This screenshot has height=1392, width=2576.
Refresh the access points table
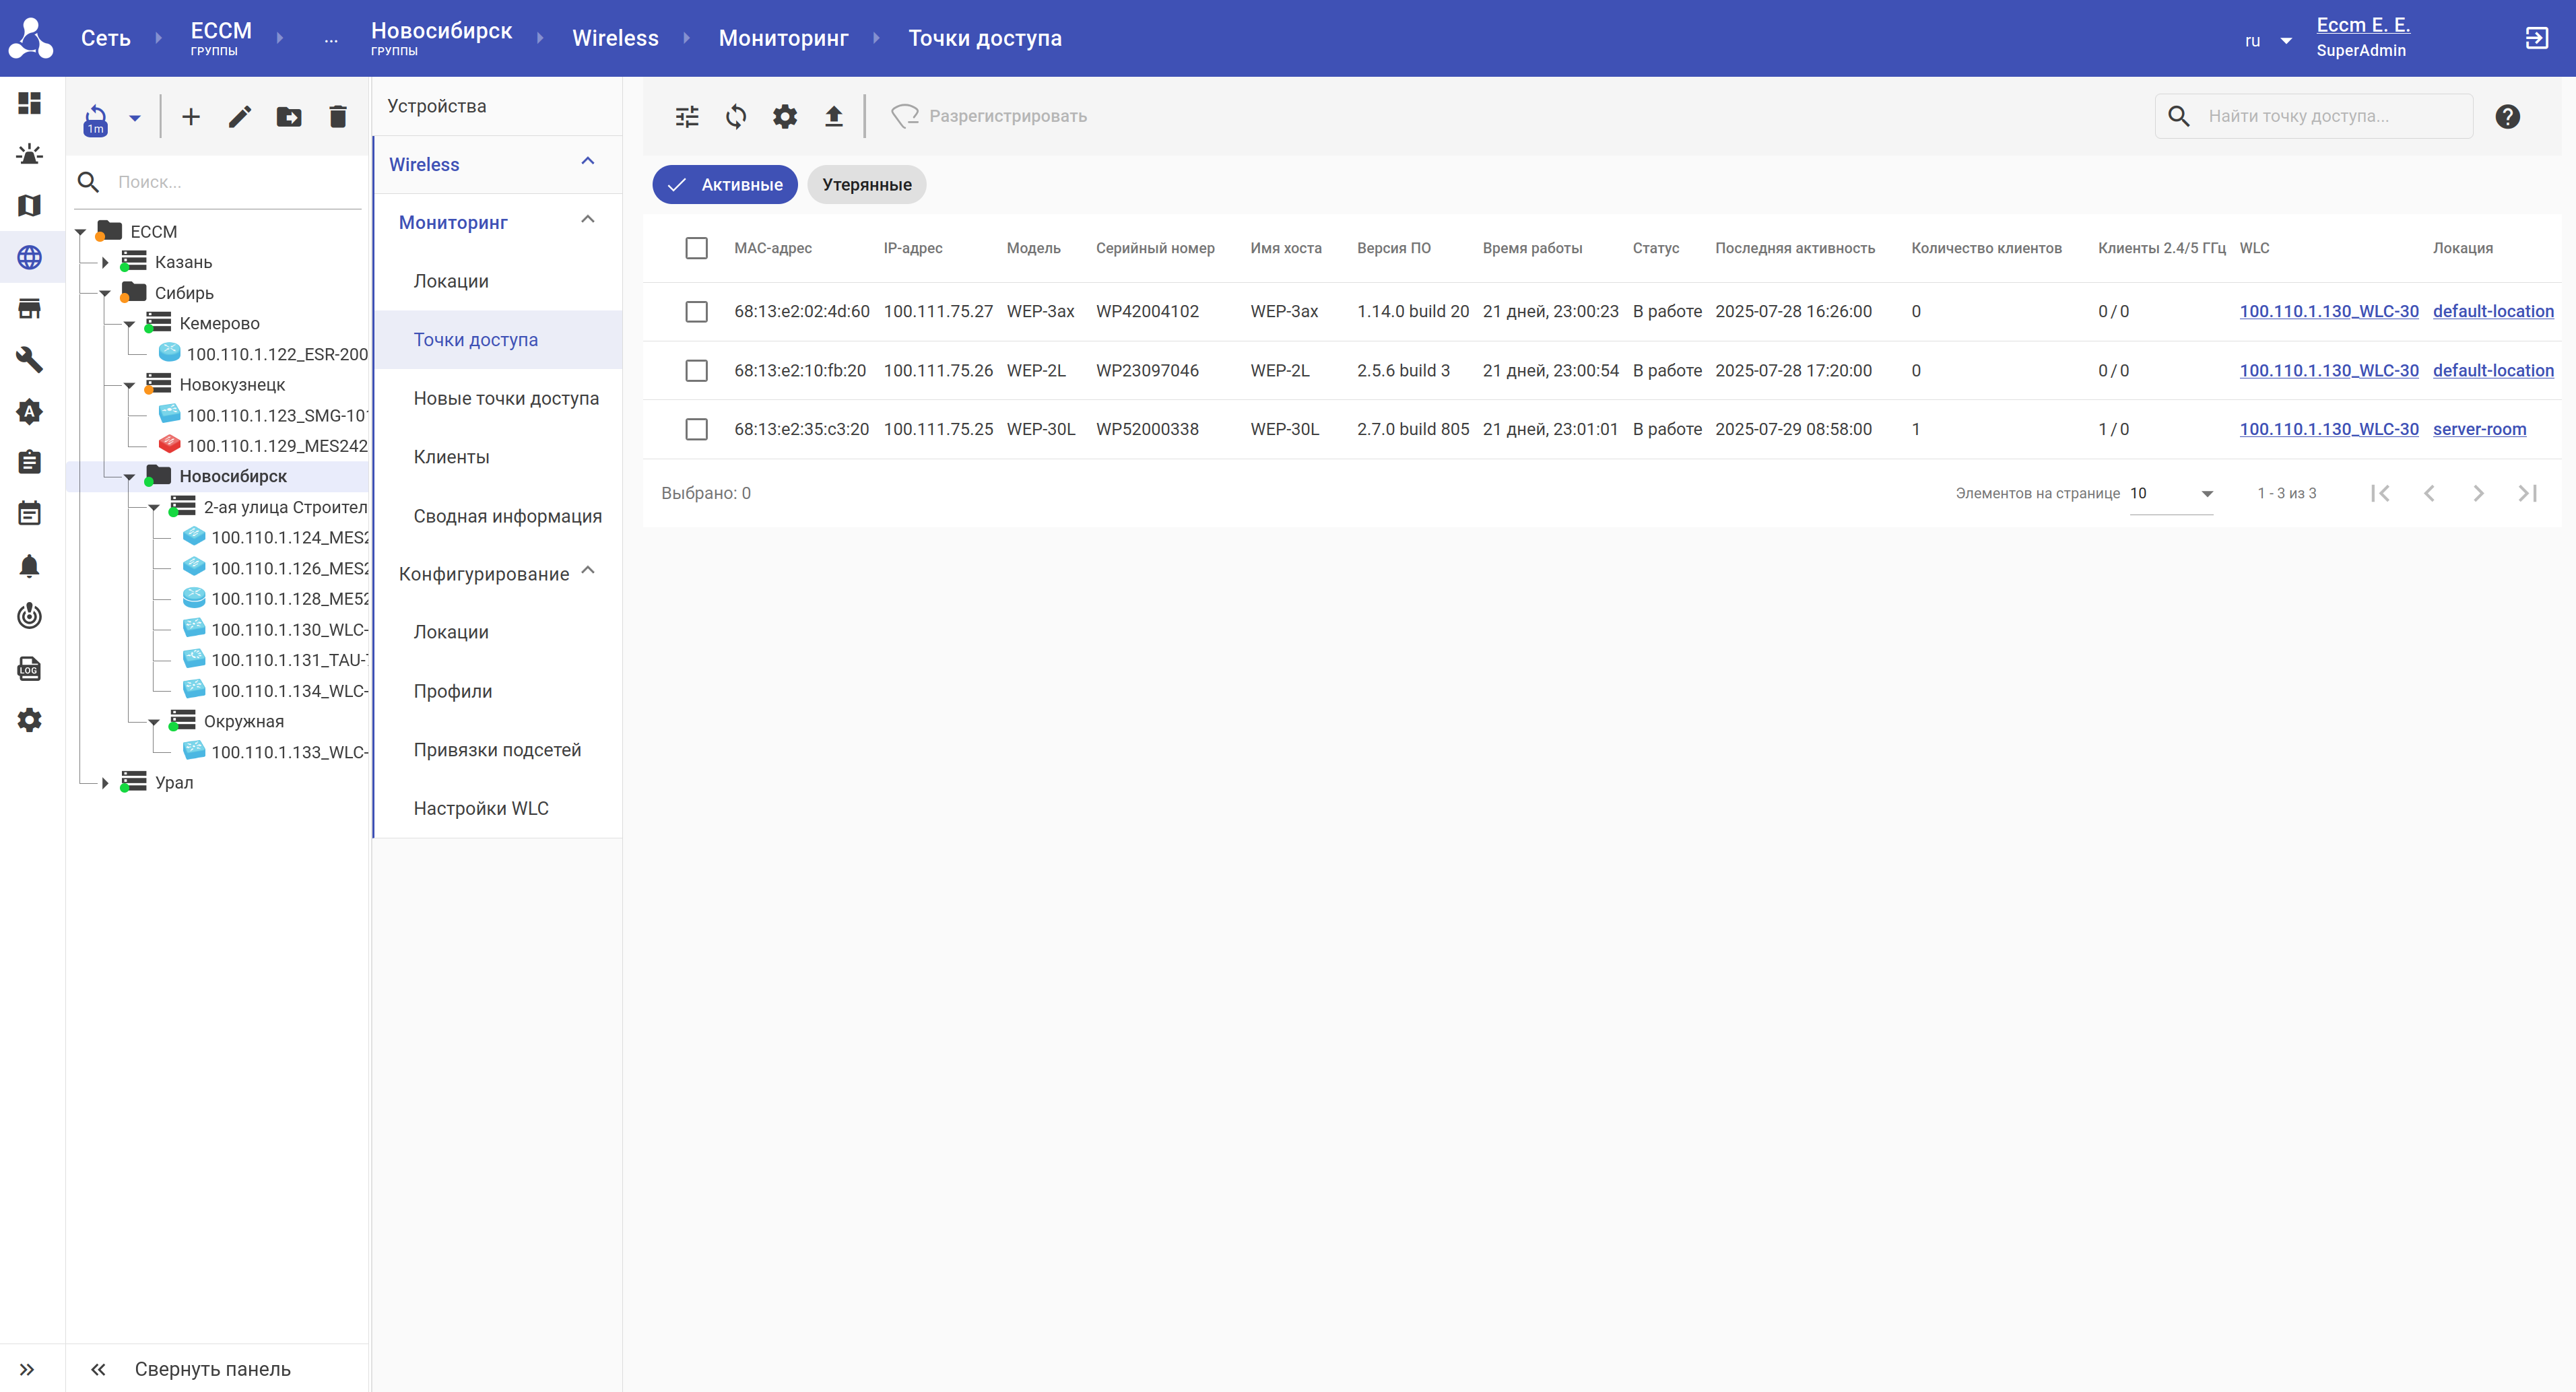tap(736, 116)
